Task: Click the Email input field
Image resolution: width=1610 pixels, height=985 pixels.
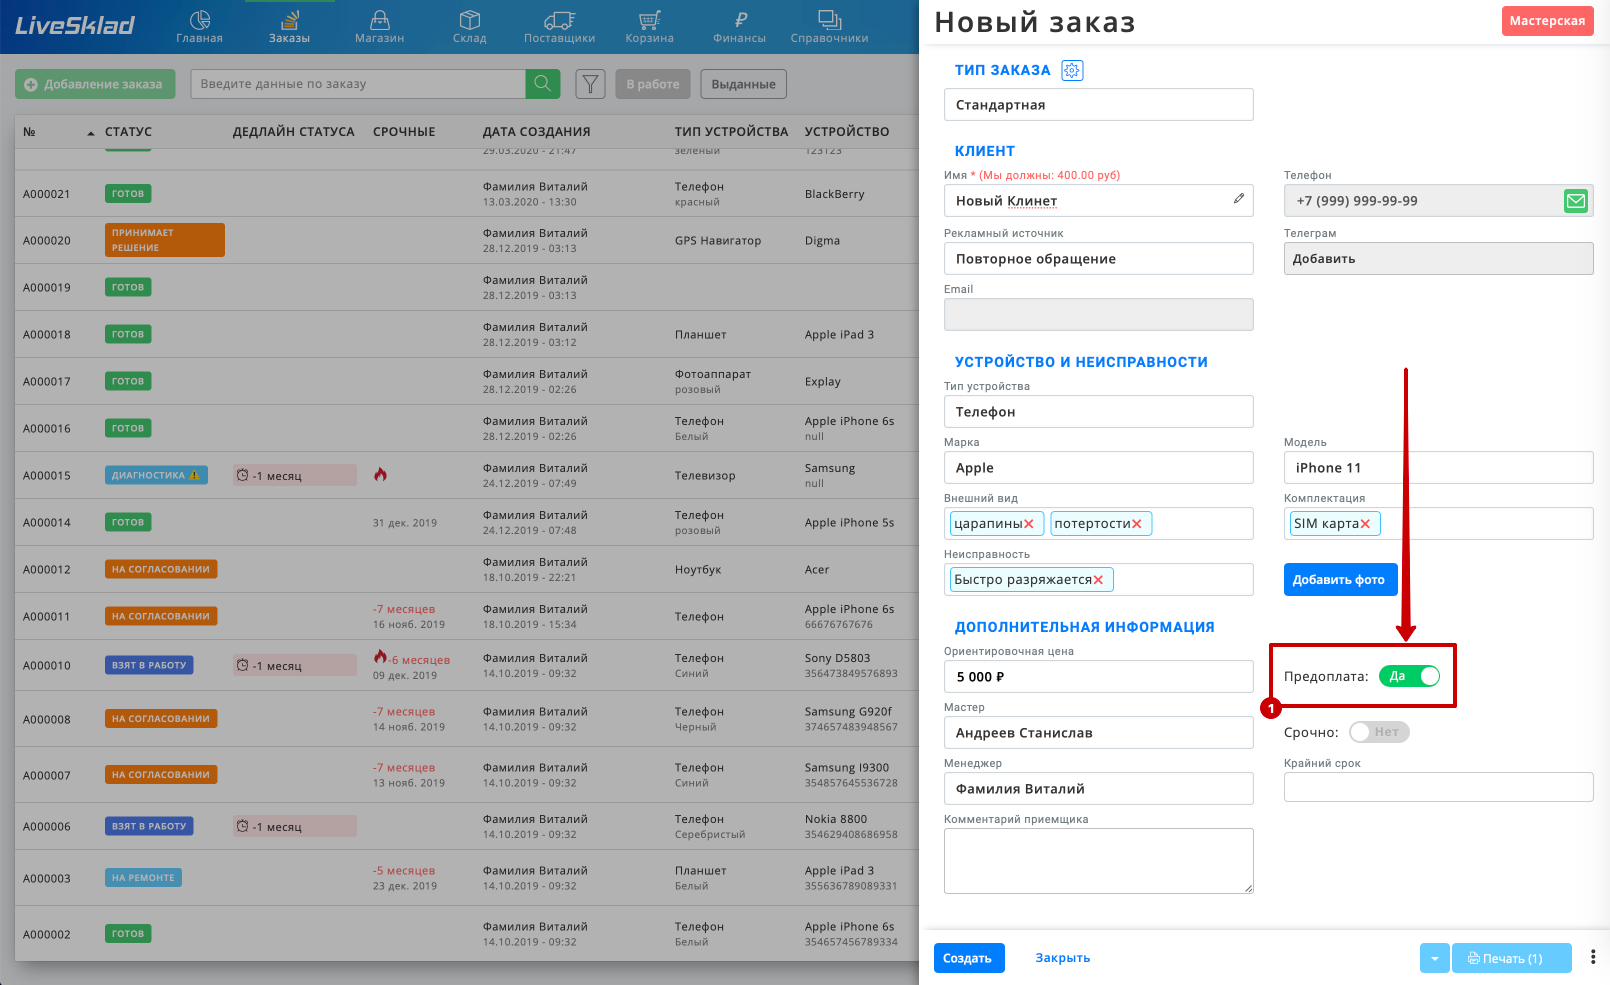Action: 1098,315
